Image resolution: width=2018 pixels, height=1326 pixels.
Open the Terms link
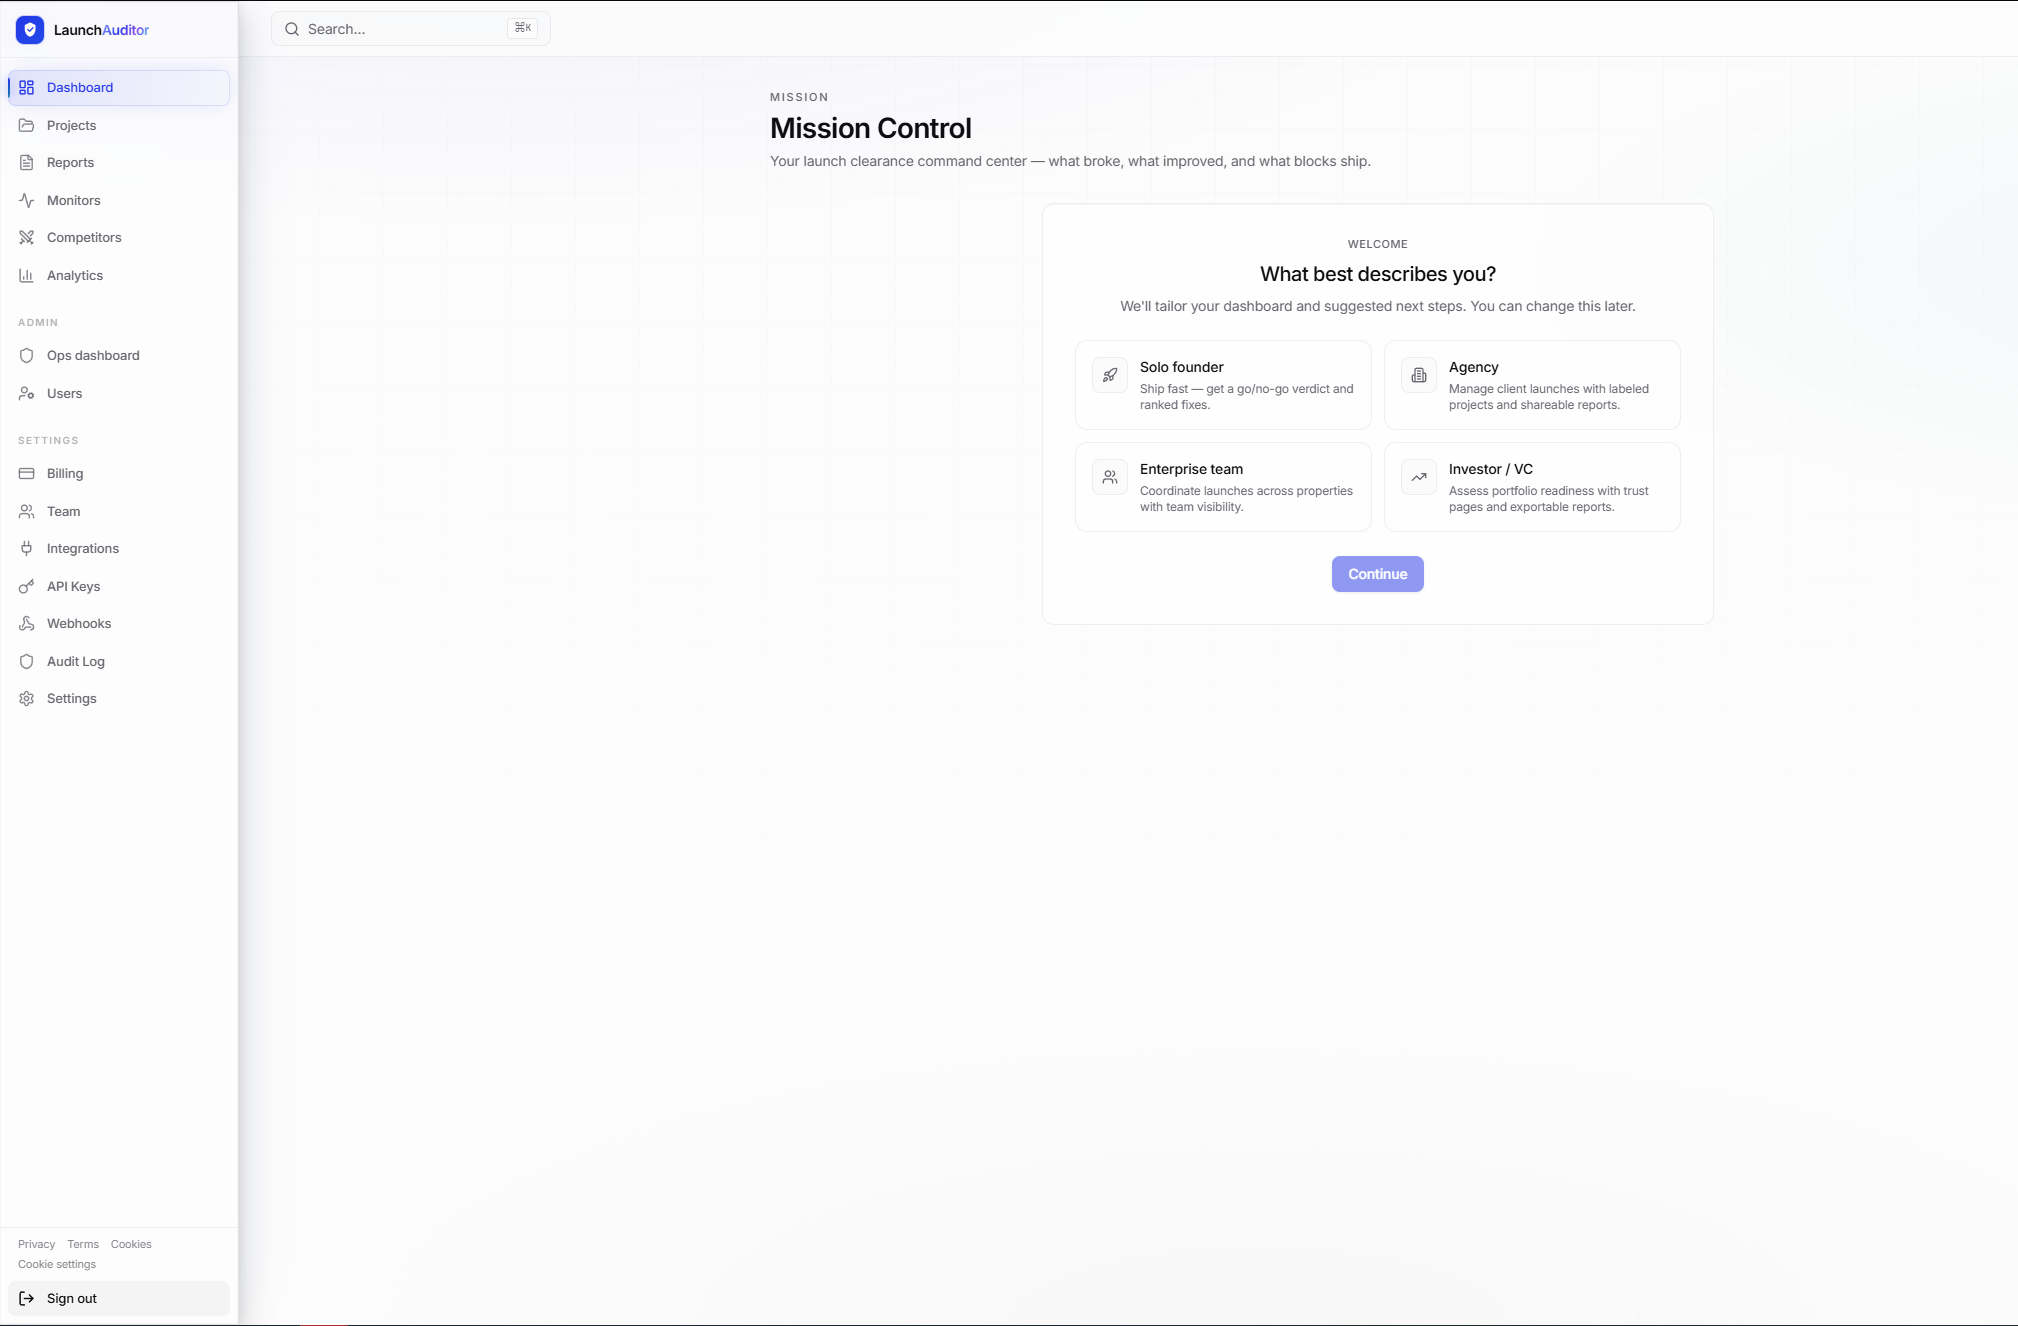83,1245
